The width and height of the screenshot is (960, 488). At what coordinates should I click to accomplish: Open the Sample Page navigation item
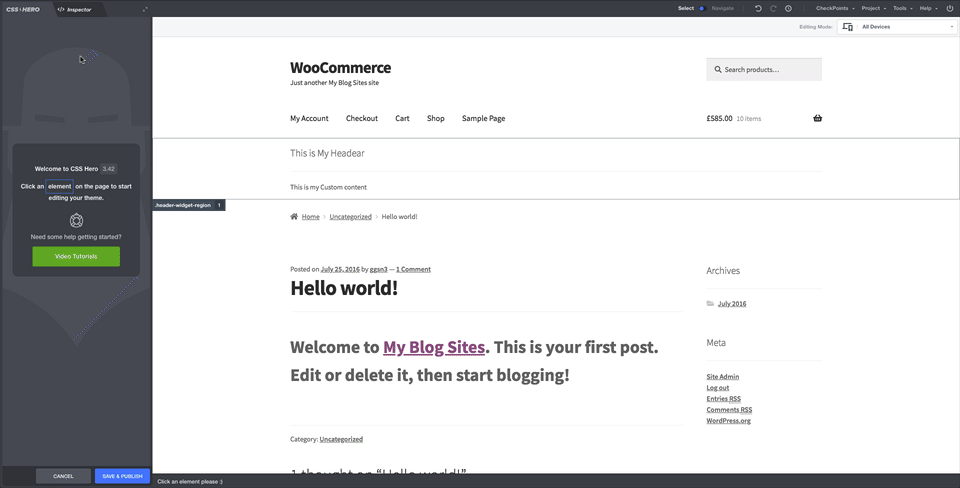click(x=483, y=118)
